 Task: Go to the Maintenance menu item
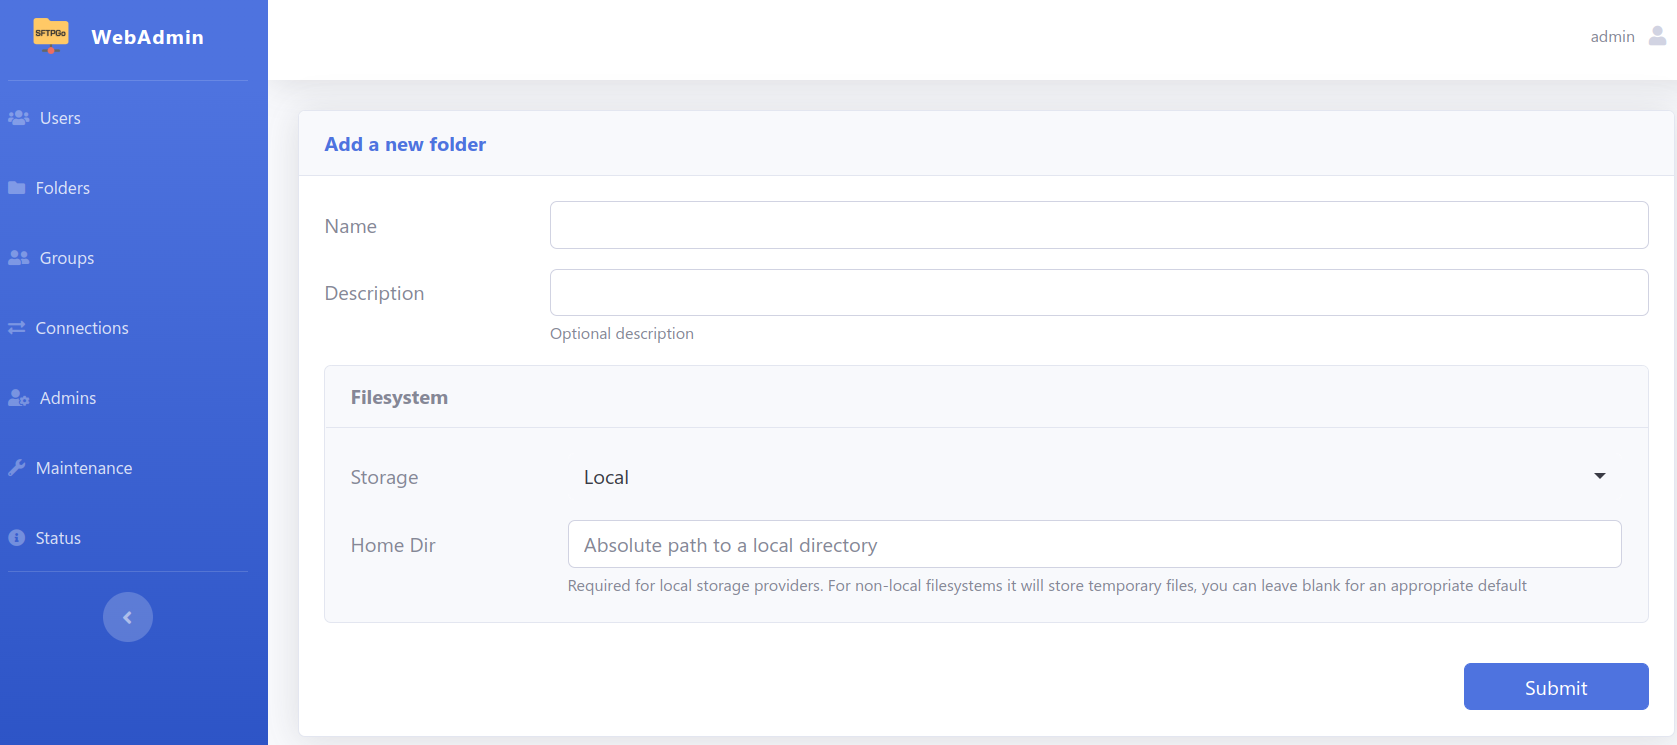(84, 468)
